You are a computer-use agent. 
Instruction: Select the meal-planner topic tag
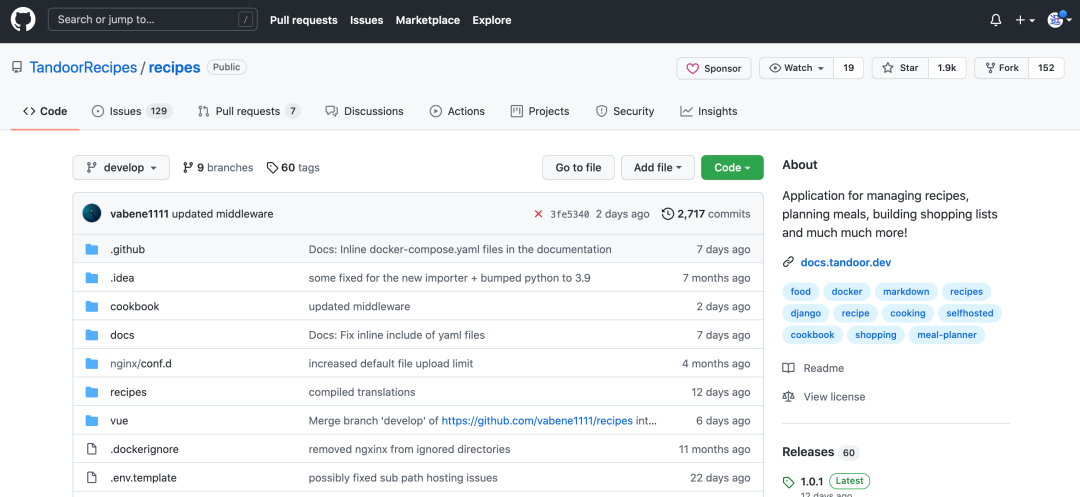tap(947, 335)
